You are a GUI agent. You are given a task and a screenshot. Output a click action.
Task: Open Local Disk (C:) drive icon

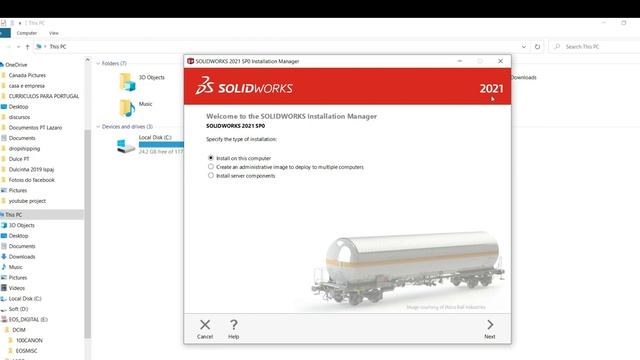[126, 146]
